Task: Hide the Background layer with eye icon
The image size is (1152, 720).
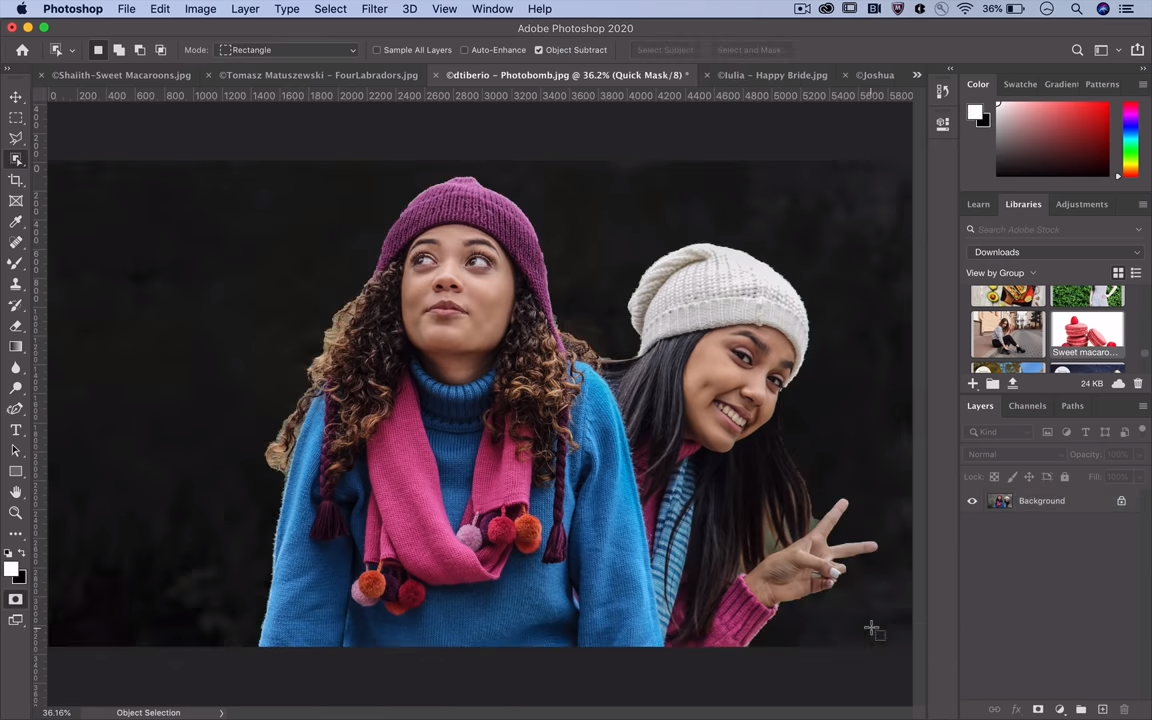Action: 972,501
